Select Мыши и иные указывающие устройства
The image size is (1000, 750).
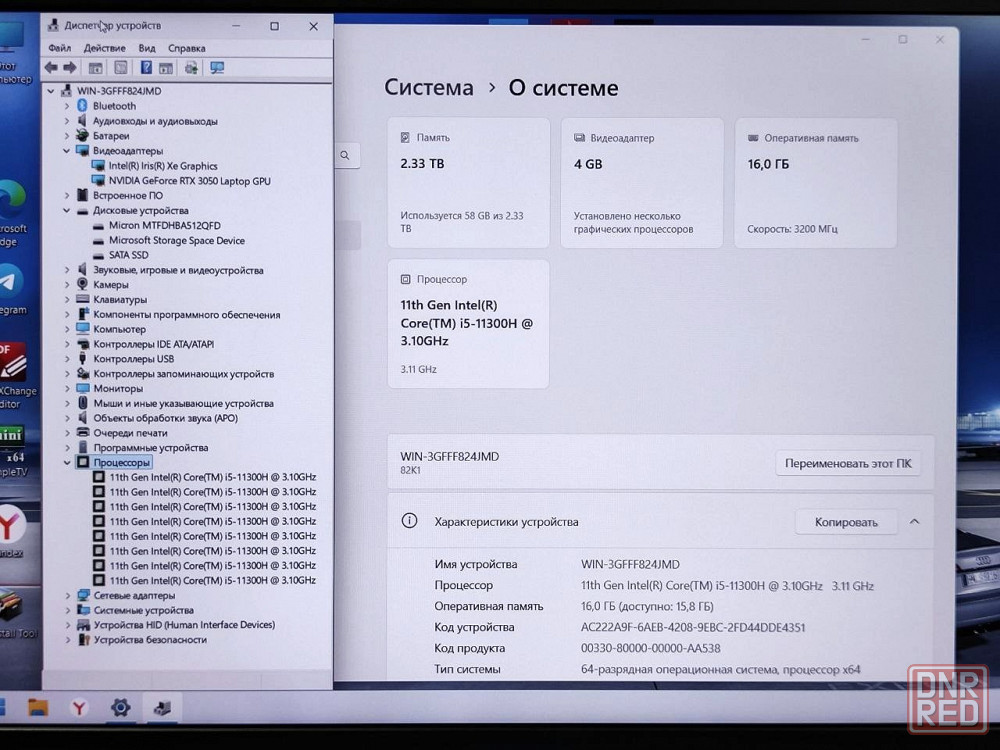pos(184,403)
